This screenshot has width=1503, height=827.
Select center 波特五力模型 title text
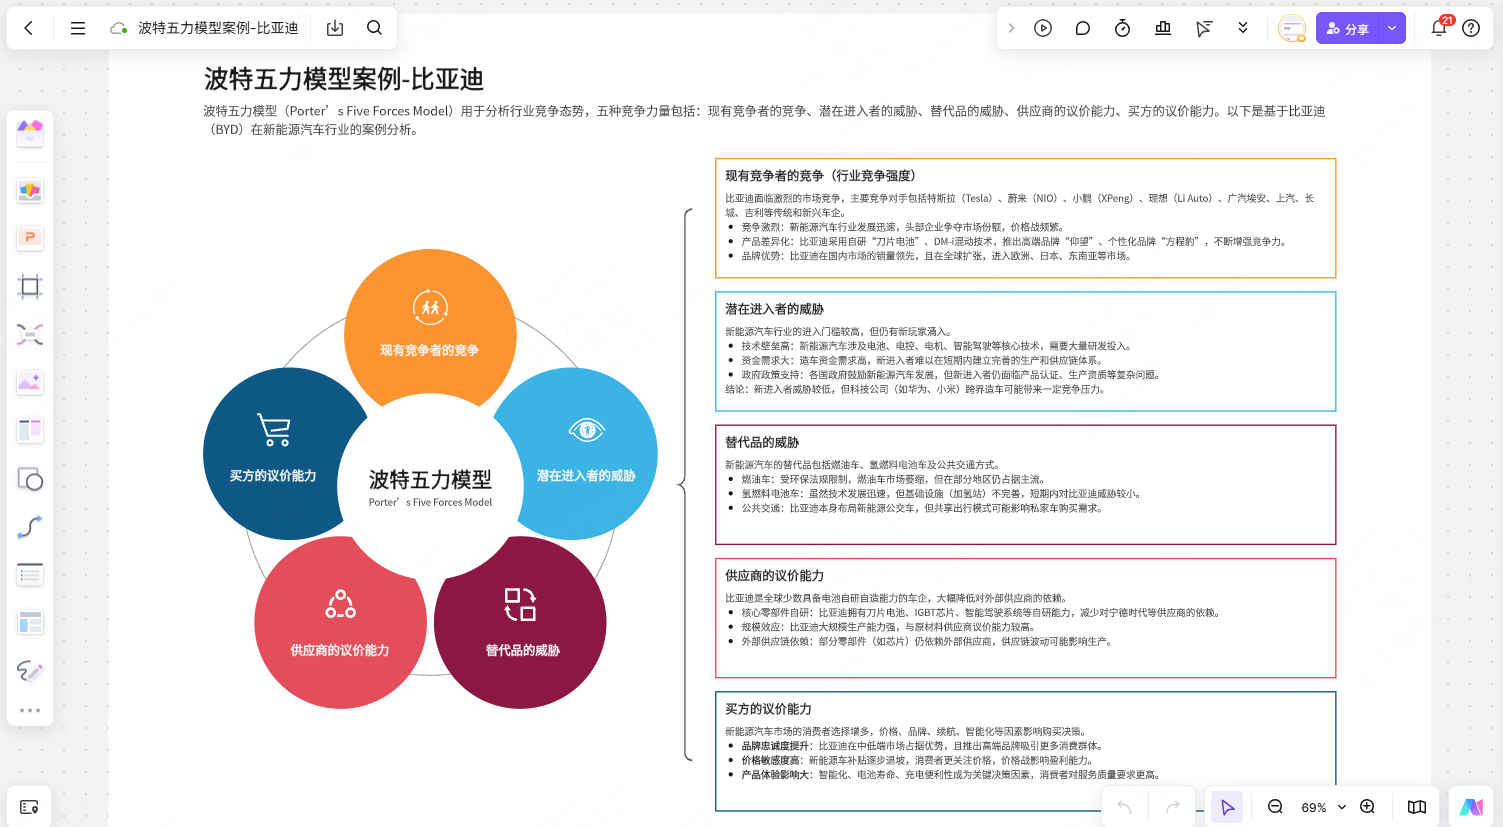point(430,479)
